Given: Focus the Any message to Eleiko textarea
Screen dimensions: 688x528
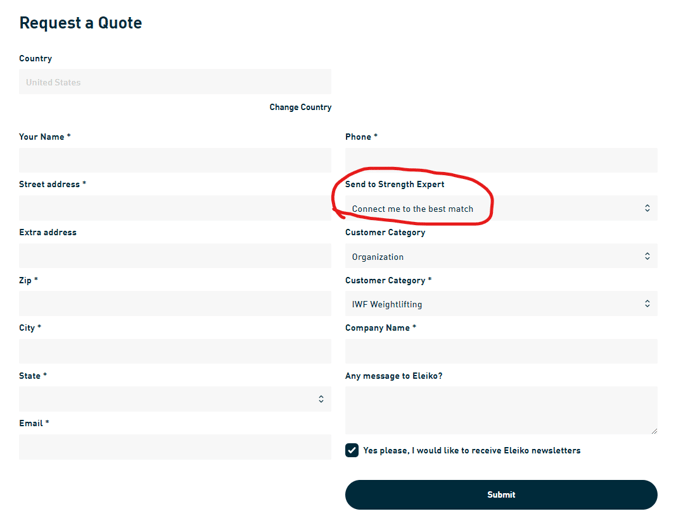Looking at the screenshot, I should click(501, 410).
